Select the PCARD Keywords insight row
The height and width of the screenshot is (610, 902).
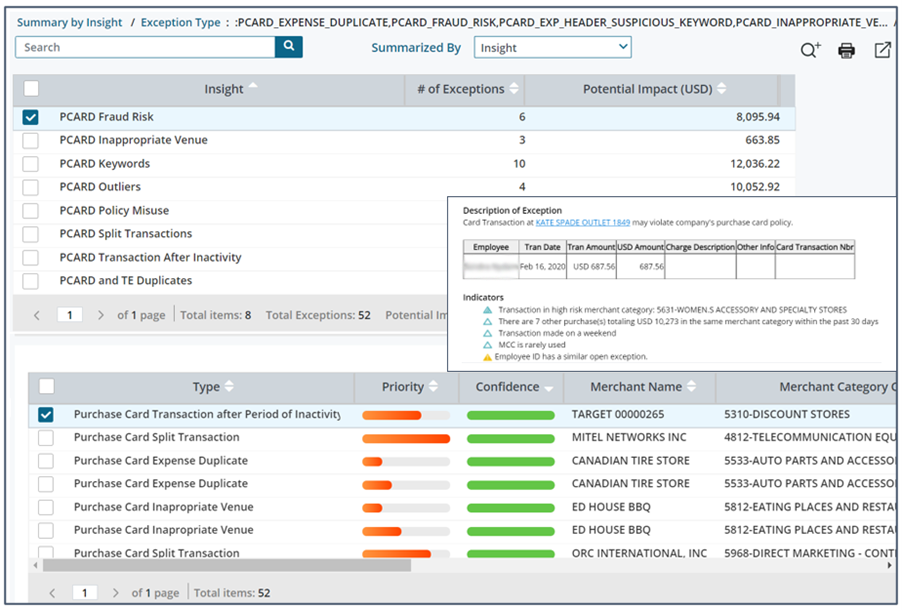coord(404,164)
